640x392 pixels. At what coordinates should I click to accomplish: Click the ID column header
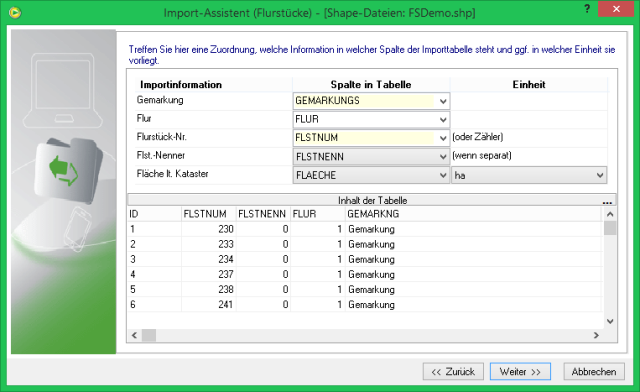pos(155,214)
